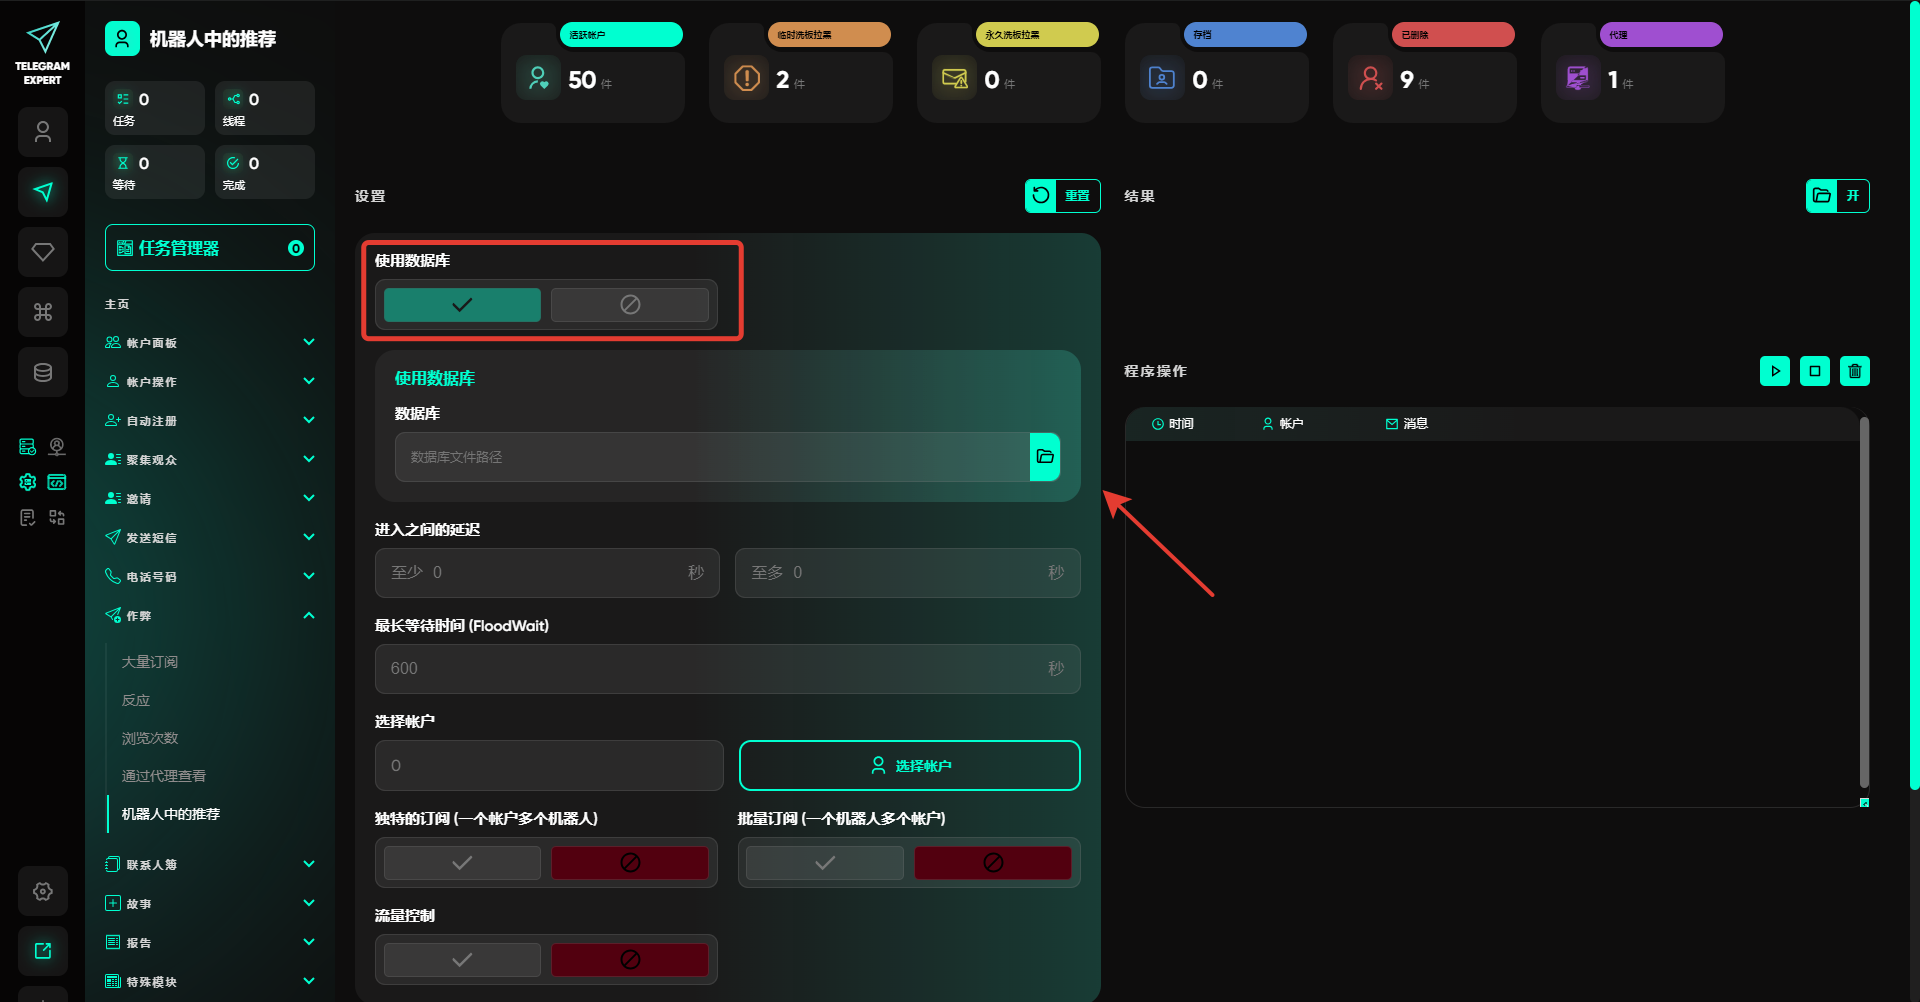The image size is (1920, 1002).
Task: Disable 使用数据库 with the ban toggle
Action: click(x=629, y=305)
